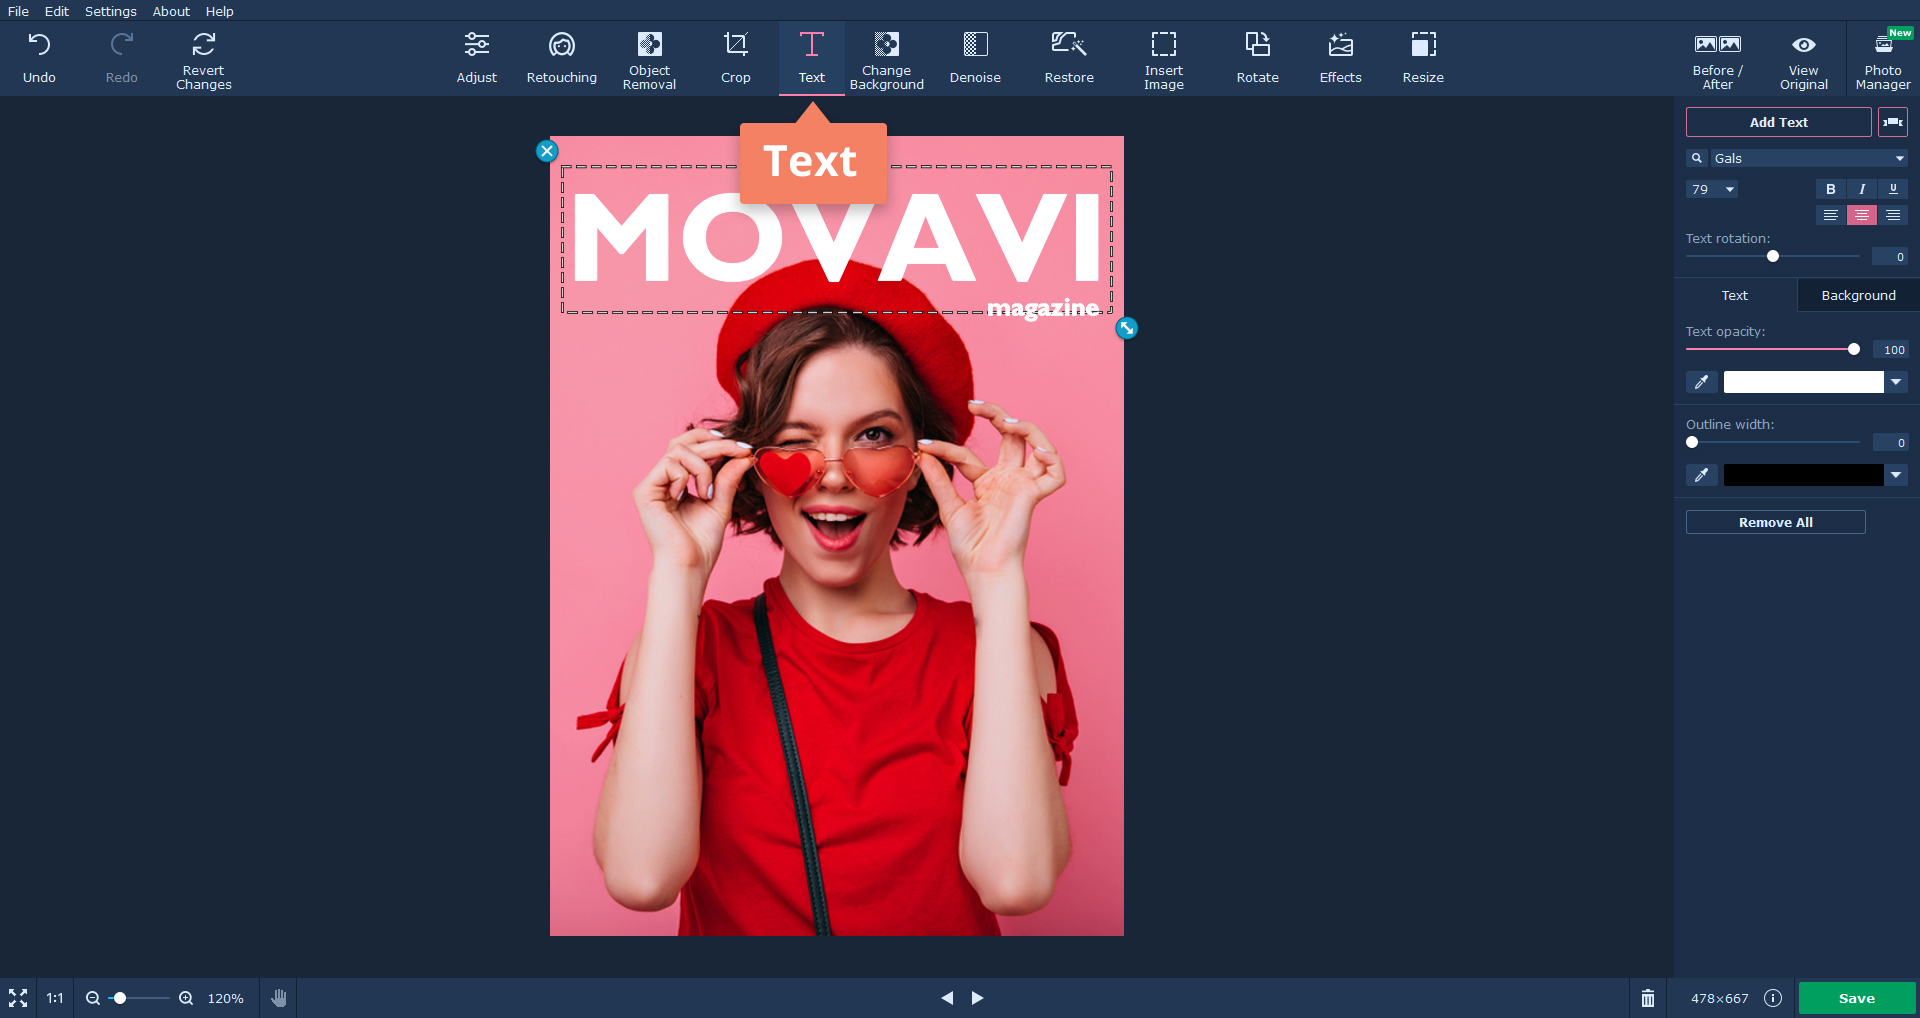Go to next image arrow

click(978, 998)
